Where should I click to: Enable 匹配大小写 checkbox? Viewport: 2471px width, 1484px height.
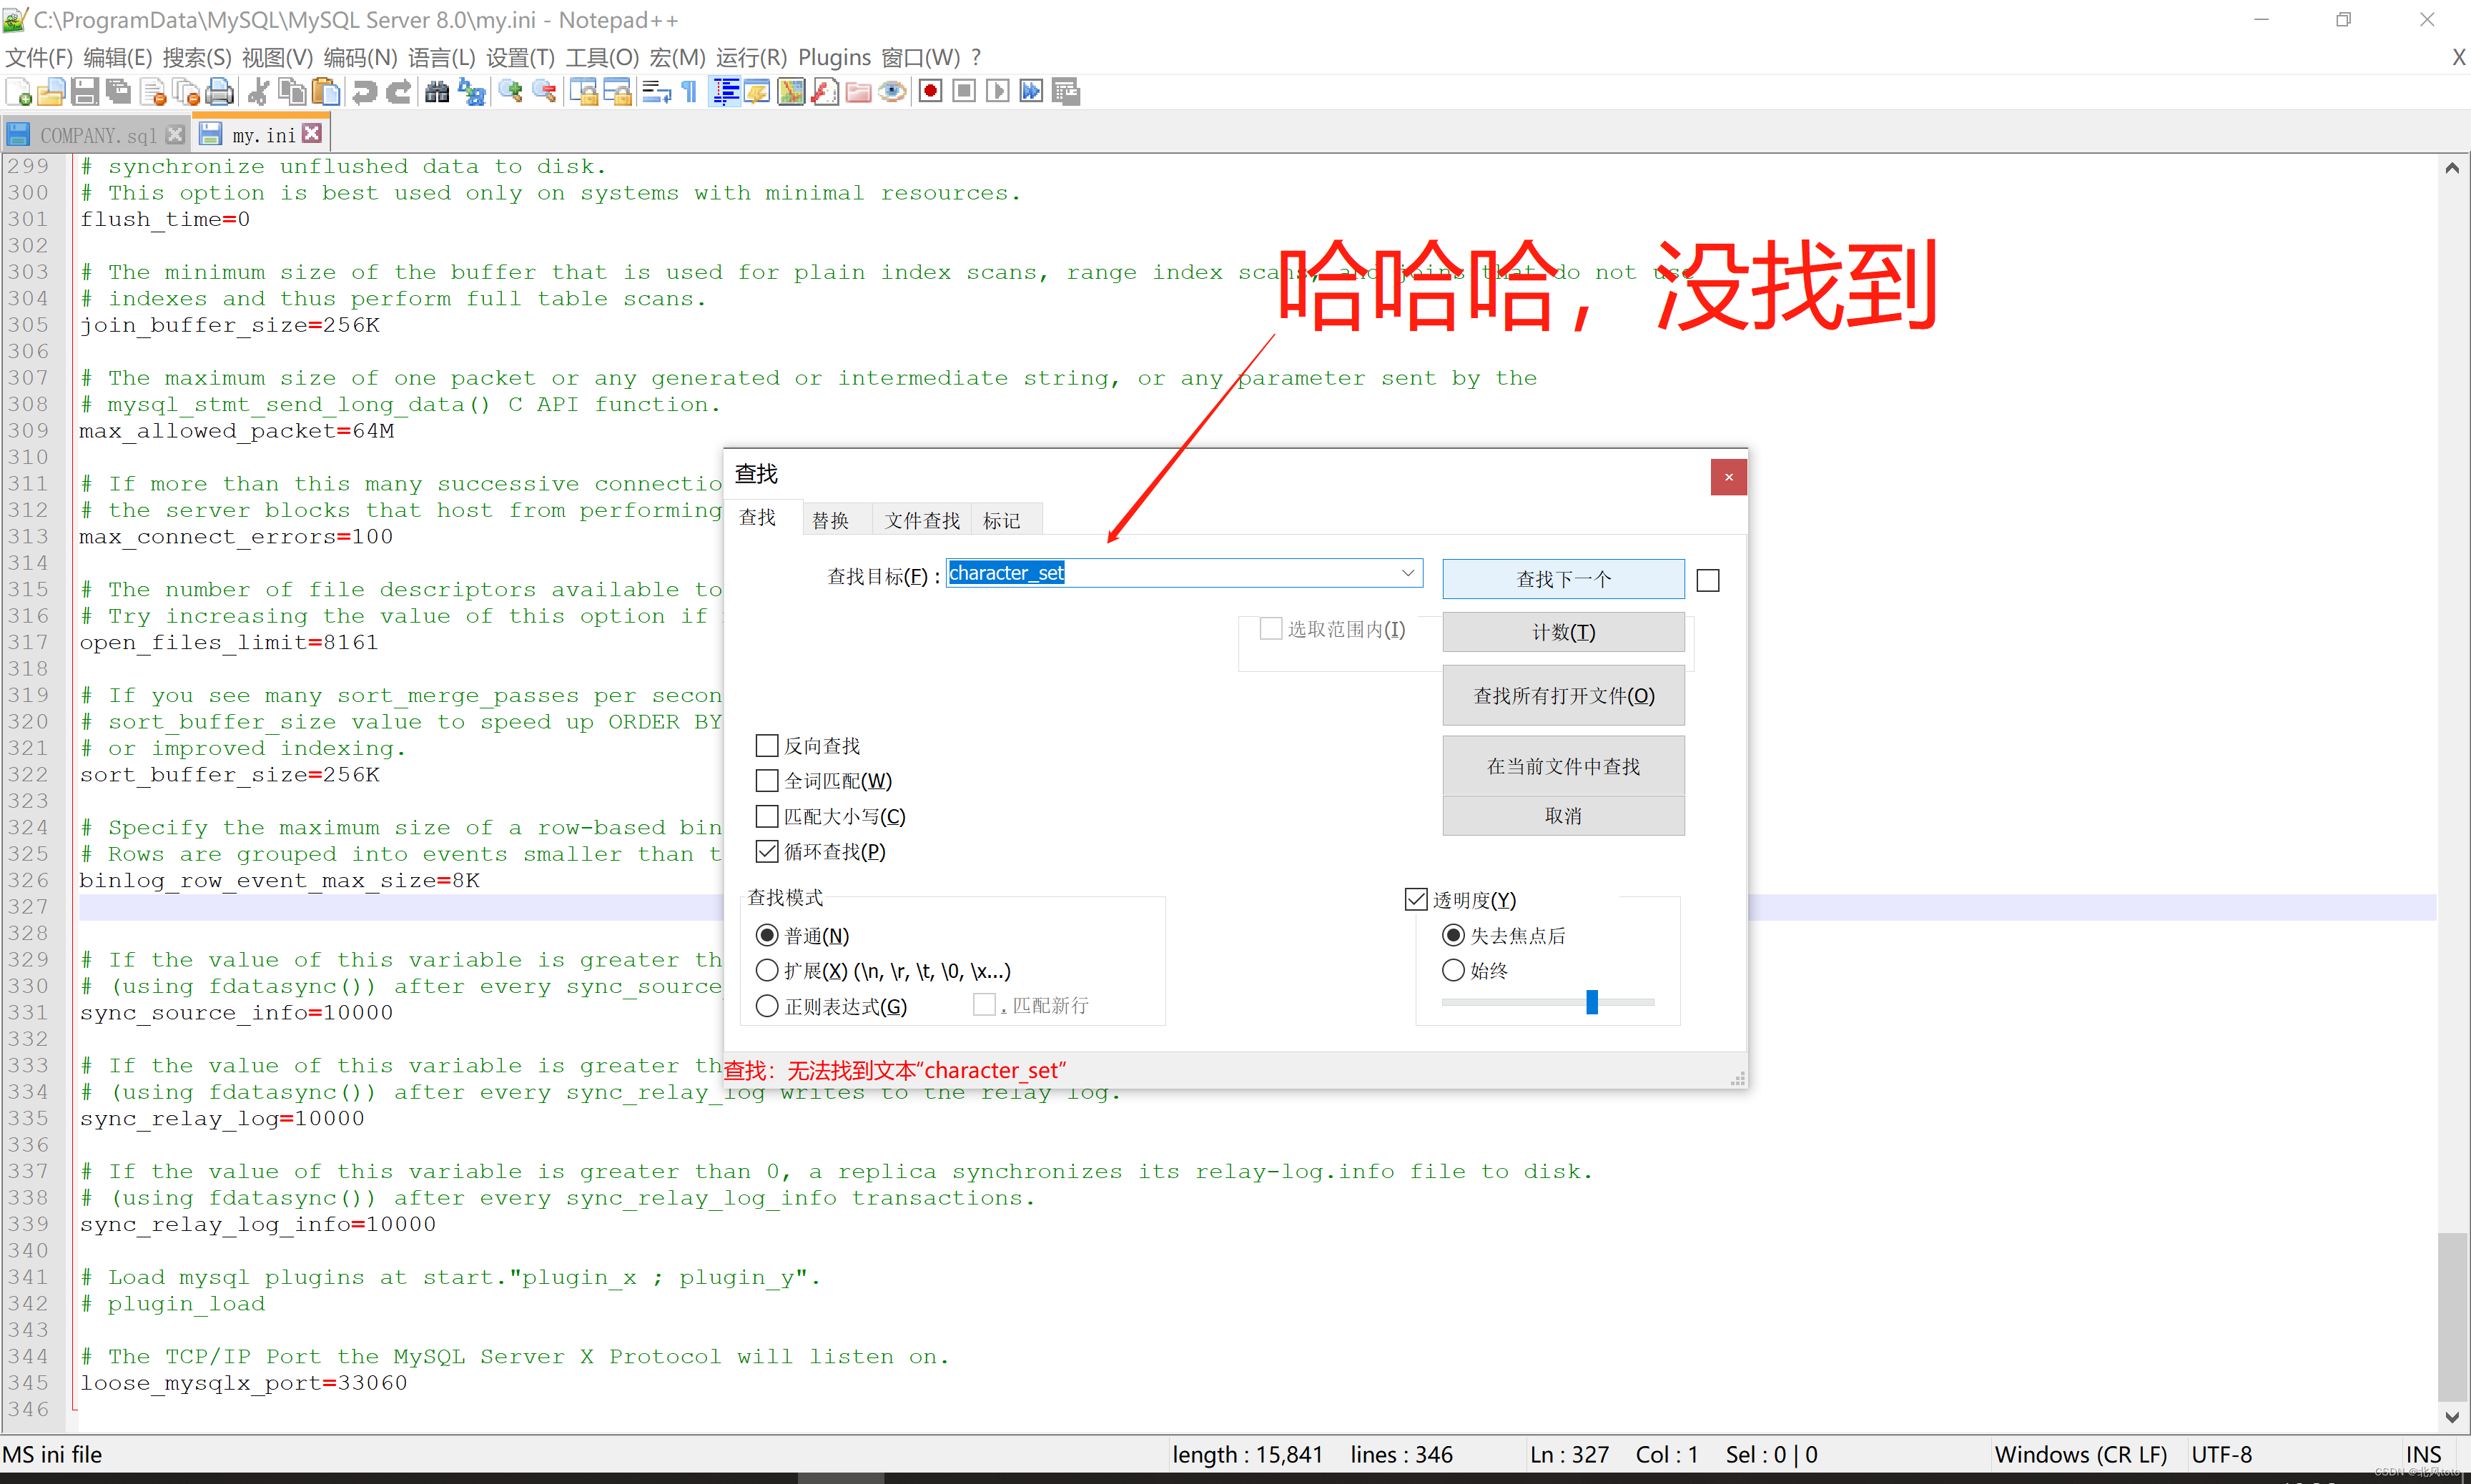766,815
